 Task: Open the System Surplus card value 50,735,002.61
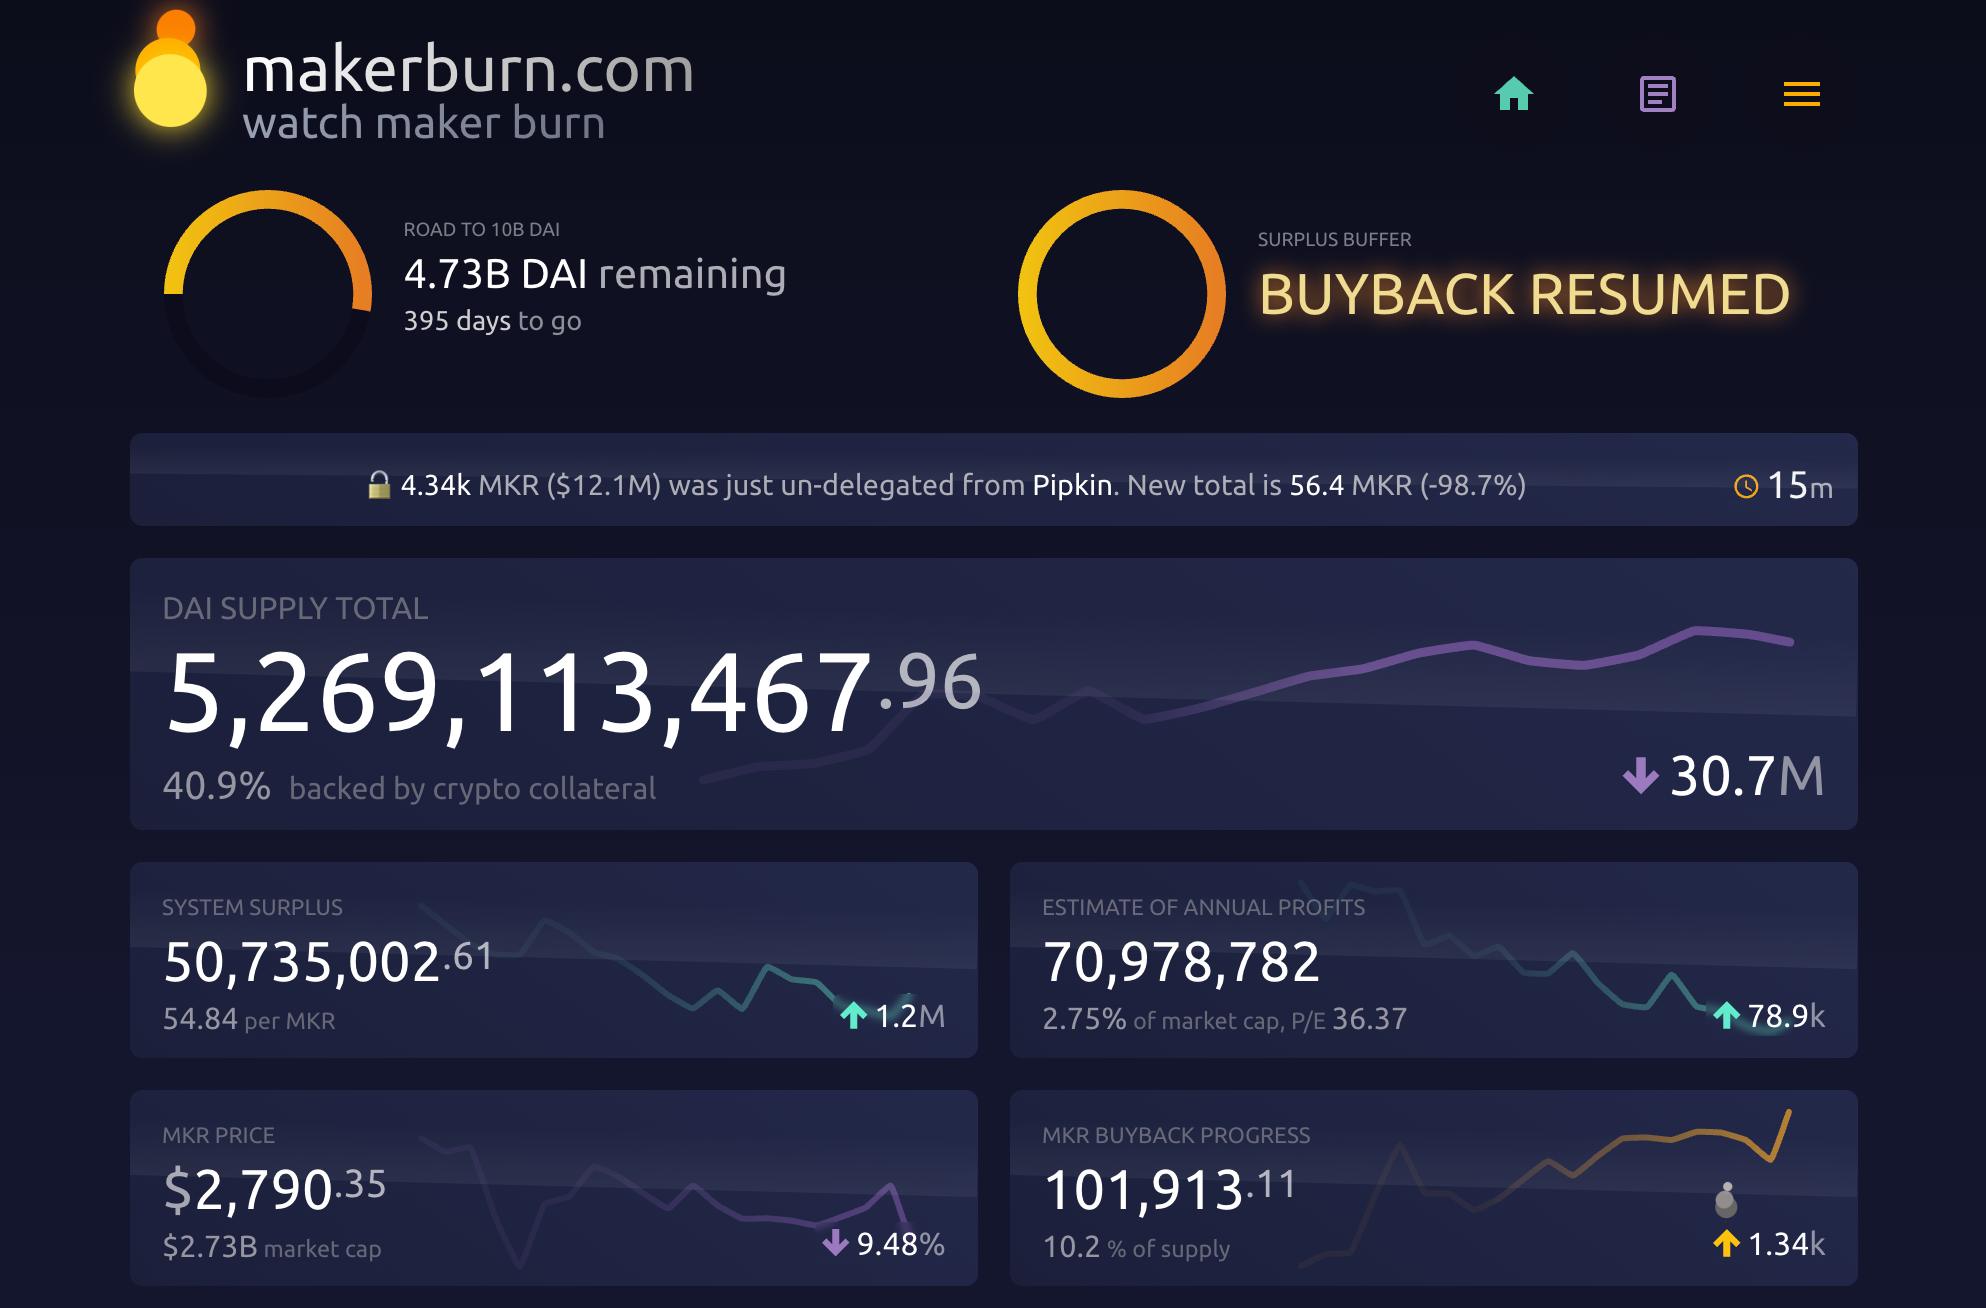[x=328, y=961]
